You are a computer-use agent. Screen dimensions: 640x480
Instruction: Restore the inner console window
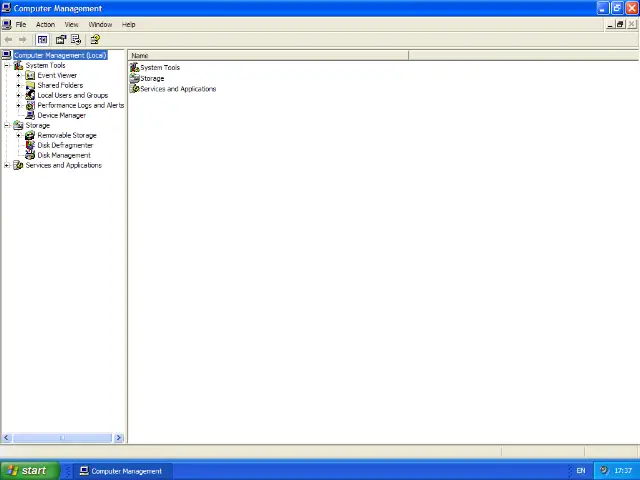pyautogui.click(x=620, y=24)
